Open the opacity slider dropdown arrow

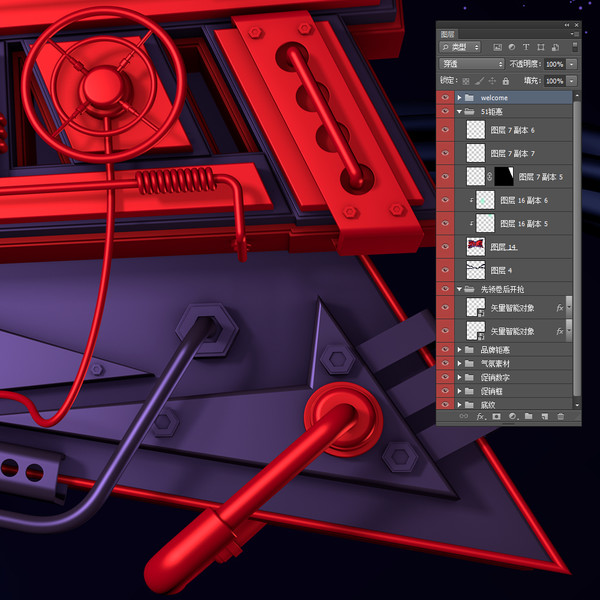point(572,64)
